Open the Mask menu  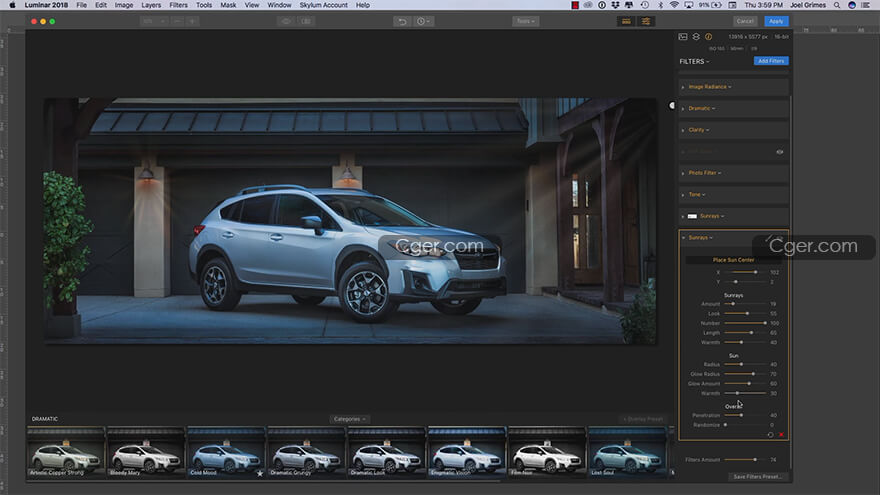coord(228,5)
